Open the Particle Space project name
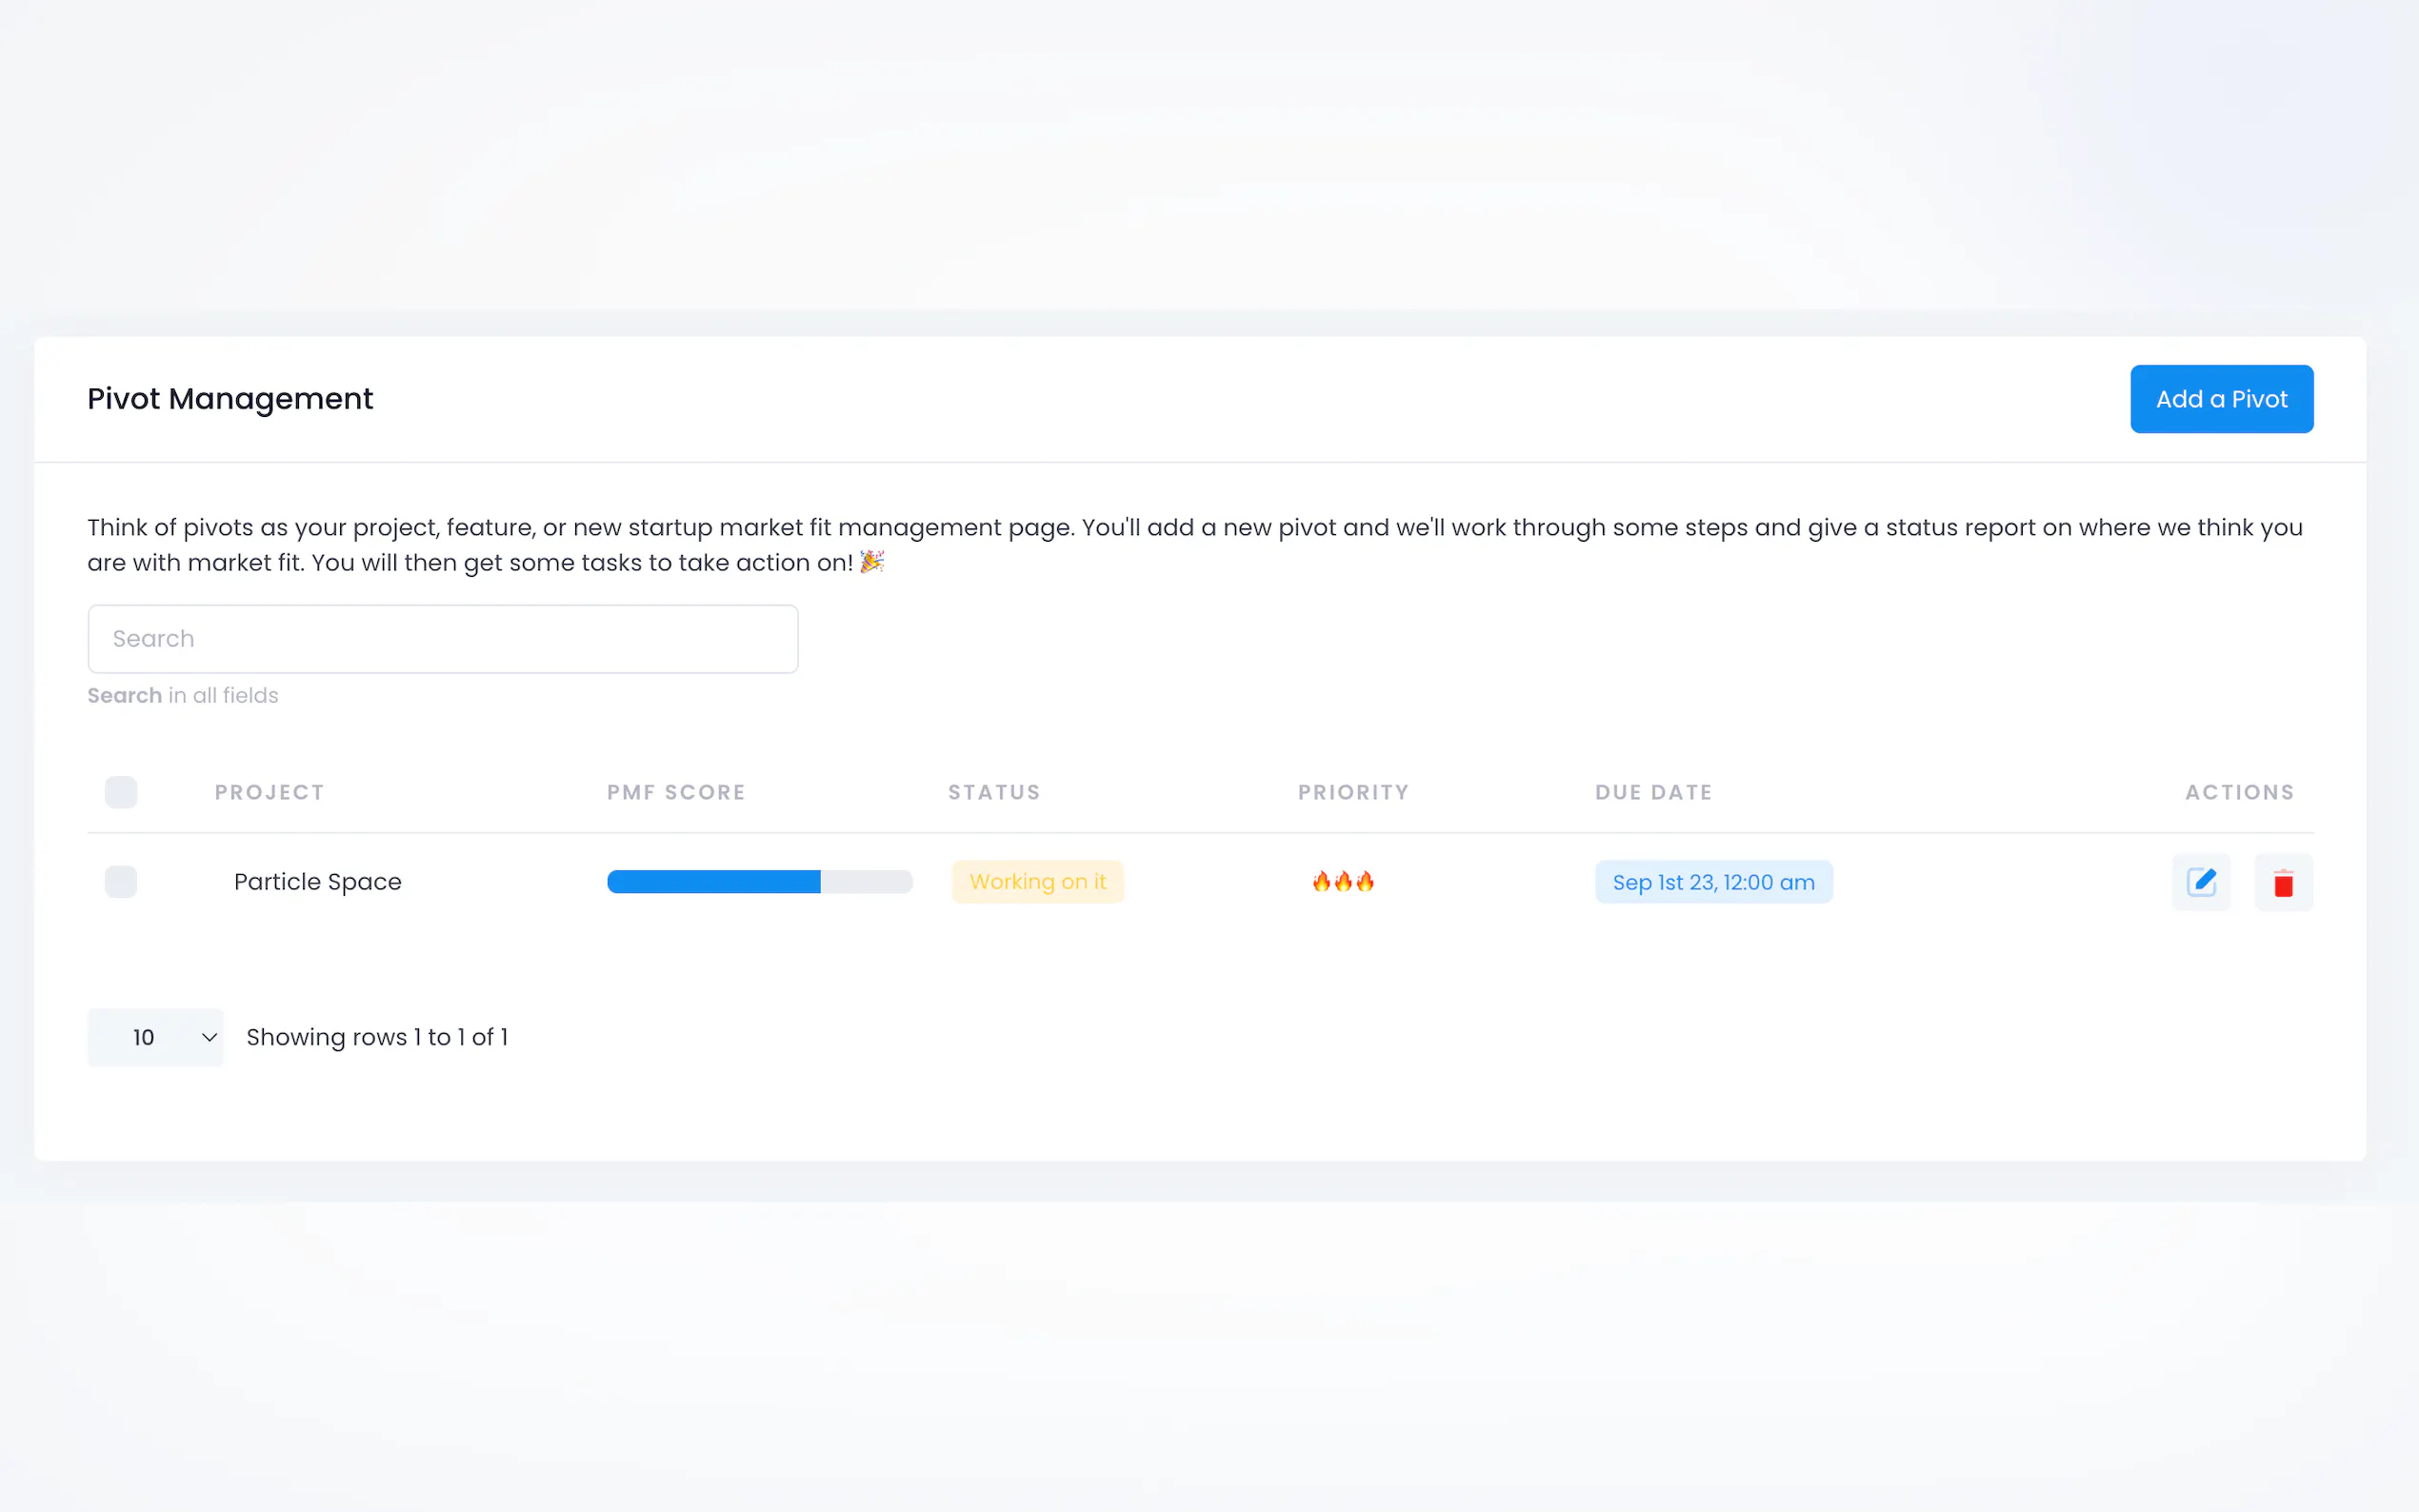The image size is (2419, 1512). pos(317,882)
